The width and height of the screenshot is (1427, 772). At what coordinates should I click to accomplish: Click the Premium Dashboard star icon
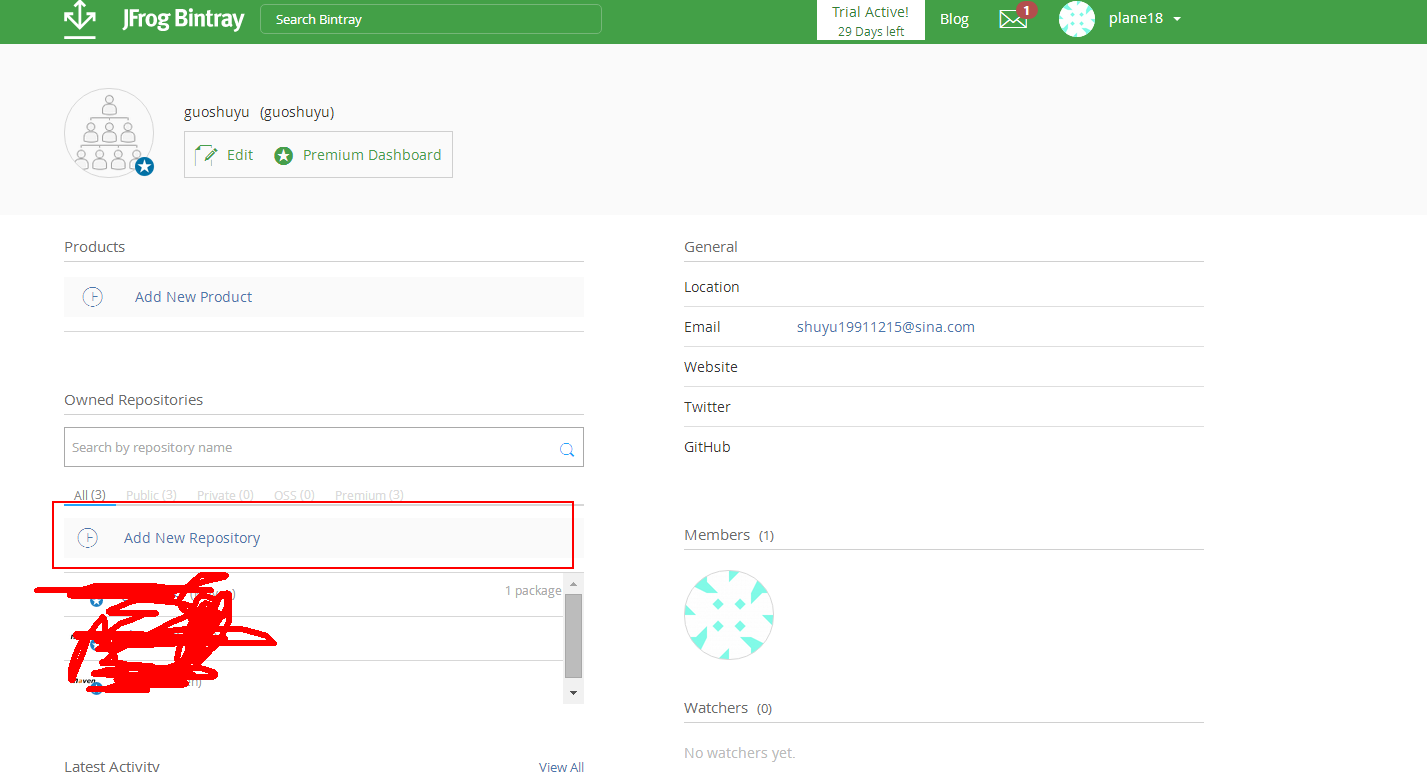click(x=284, y=155)
